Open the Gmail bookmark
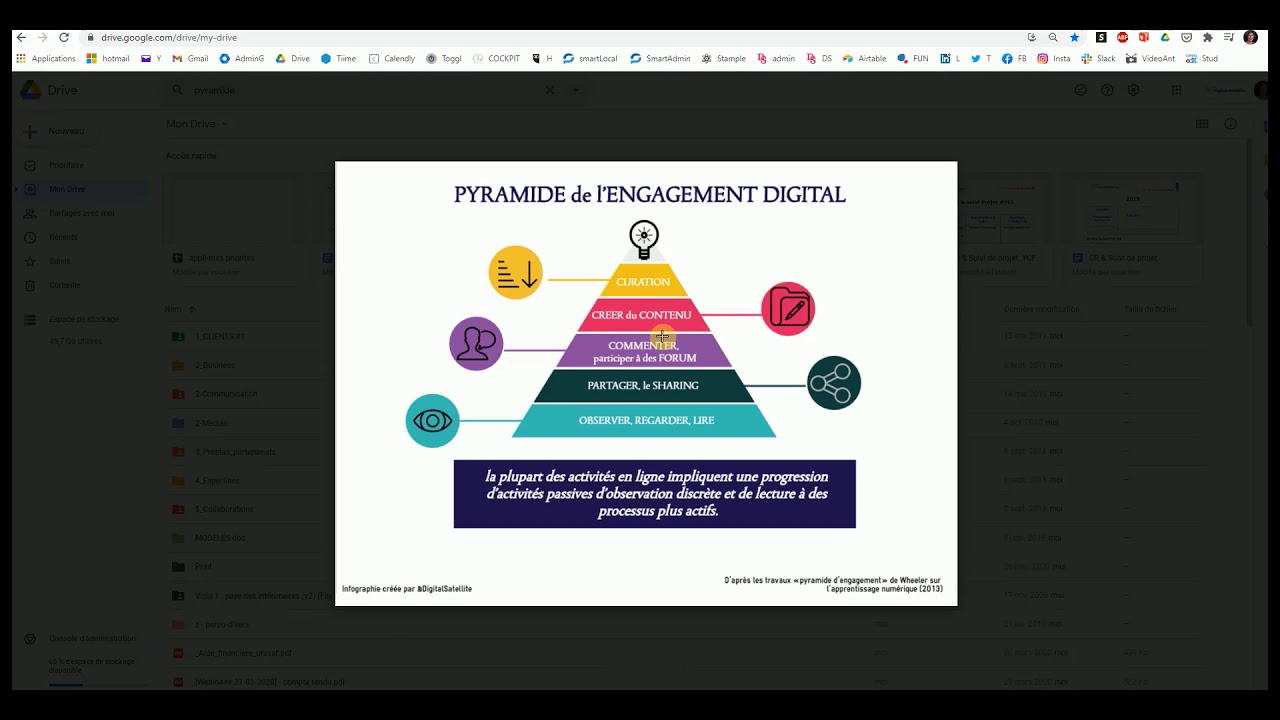This screenshot has height=720, width=1280. 190,59
